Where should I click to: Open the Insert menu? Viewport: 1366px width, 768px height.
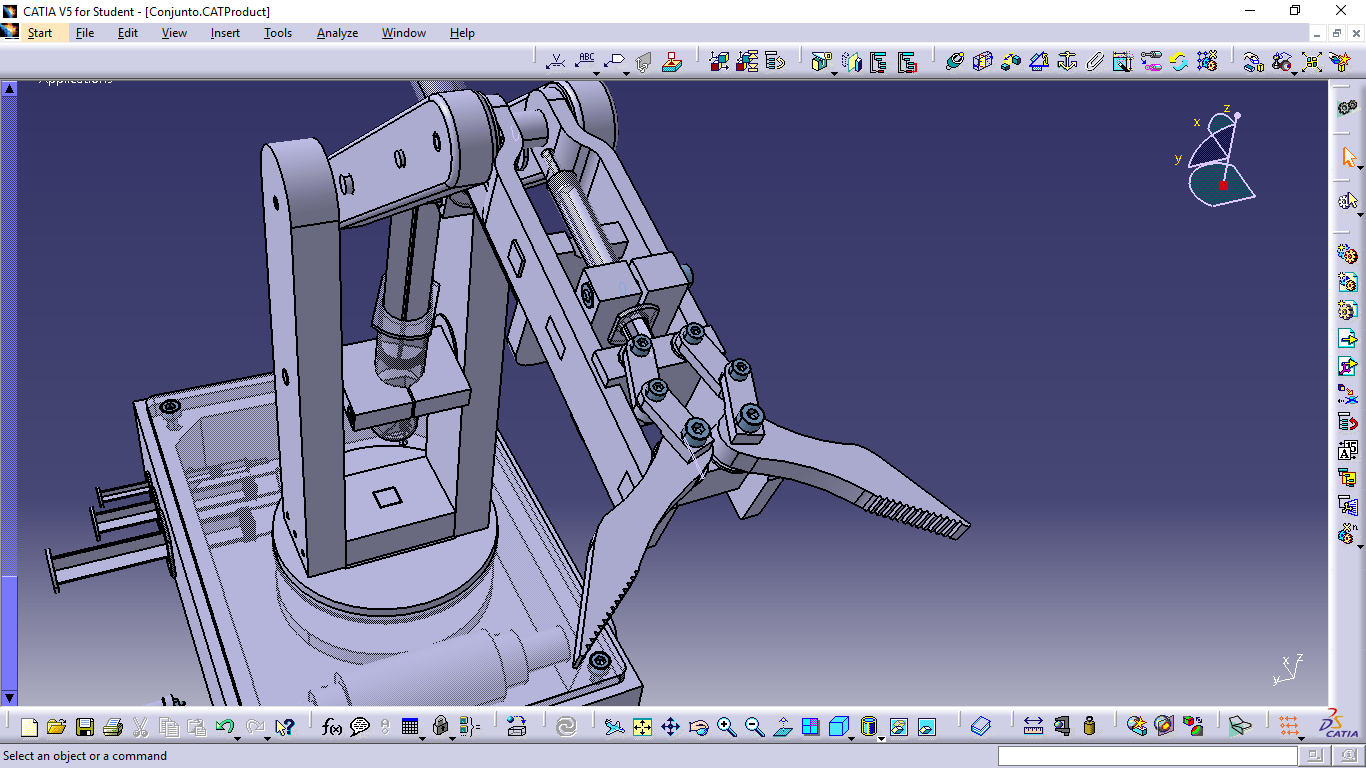click(x=225, y=33)
